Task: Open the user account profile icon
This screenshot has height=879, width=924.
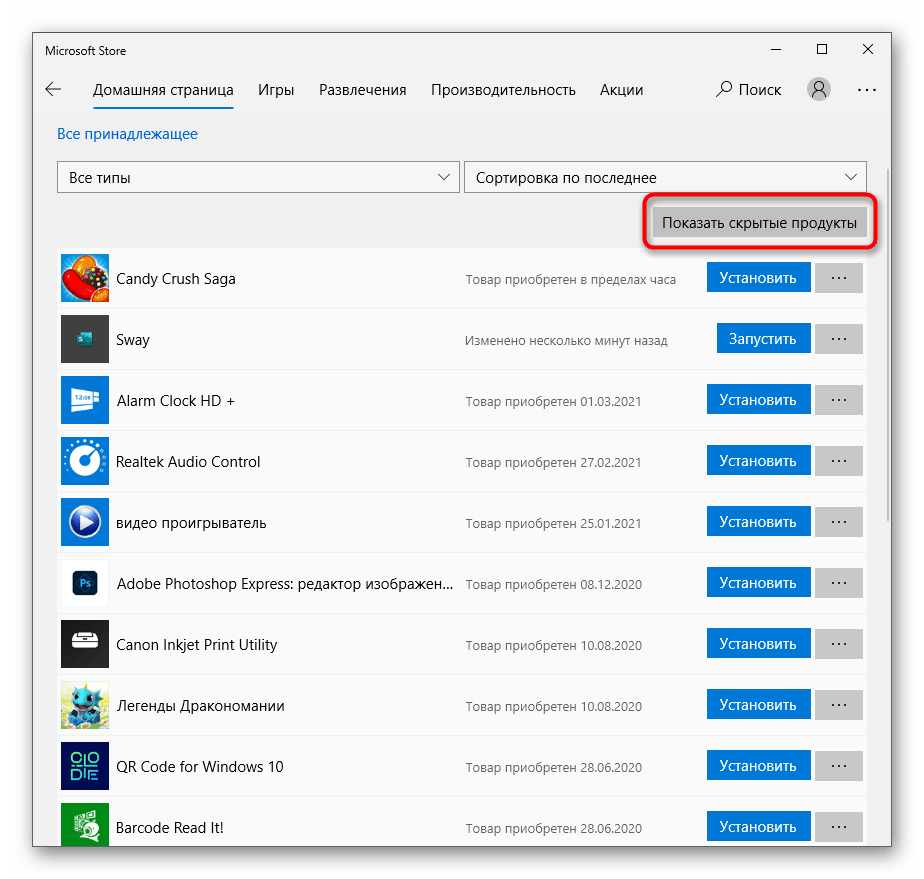Action: [819, 89]
